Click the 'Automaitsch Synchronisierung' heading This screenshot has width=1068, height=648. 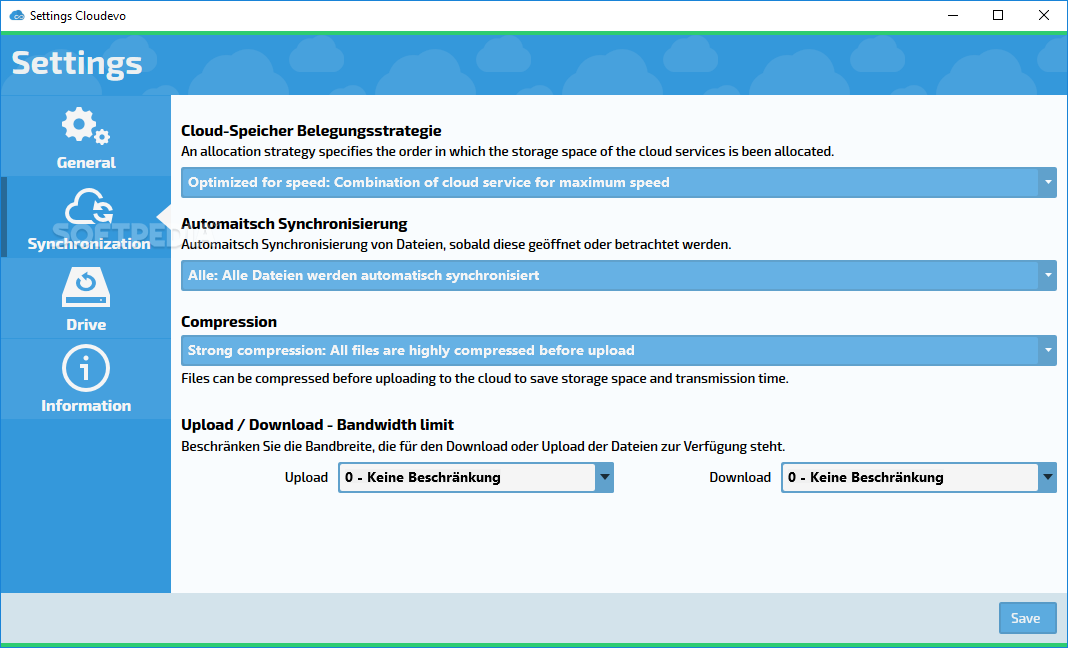coord(294,223)
